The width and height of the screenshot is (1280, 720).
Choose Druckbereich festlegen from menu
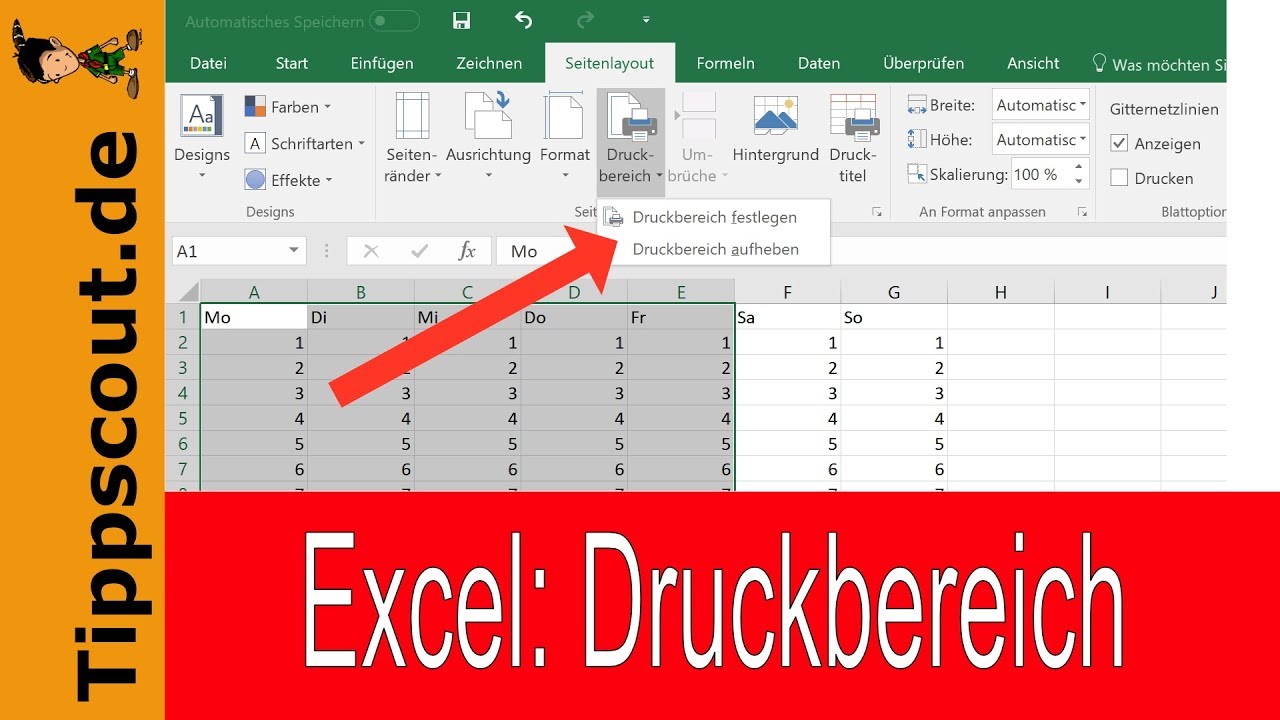coord(714,217)
